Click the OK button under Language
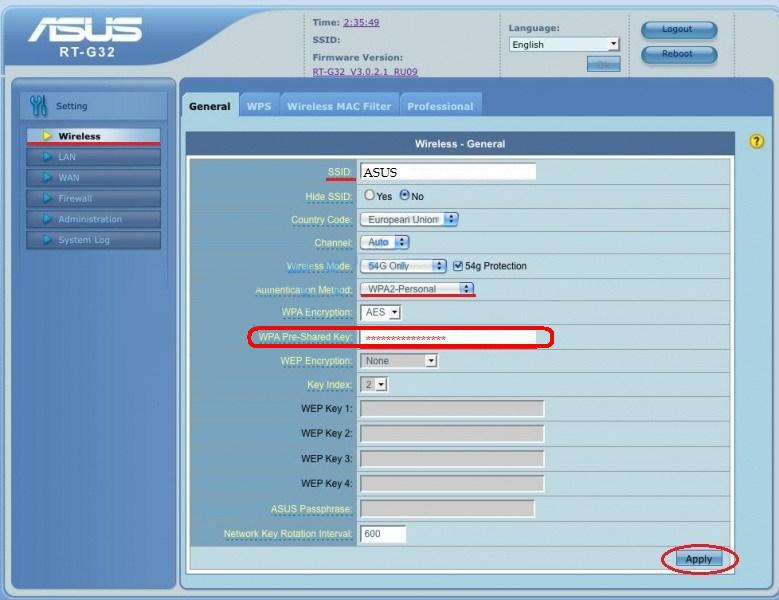The width and height of the screenshot is (779, 600). 604,64
